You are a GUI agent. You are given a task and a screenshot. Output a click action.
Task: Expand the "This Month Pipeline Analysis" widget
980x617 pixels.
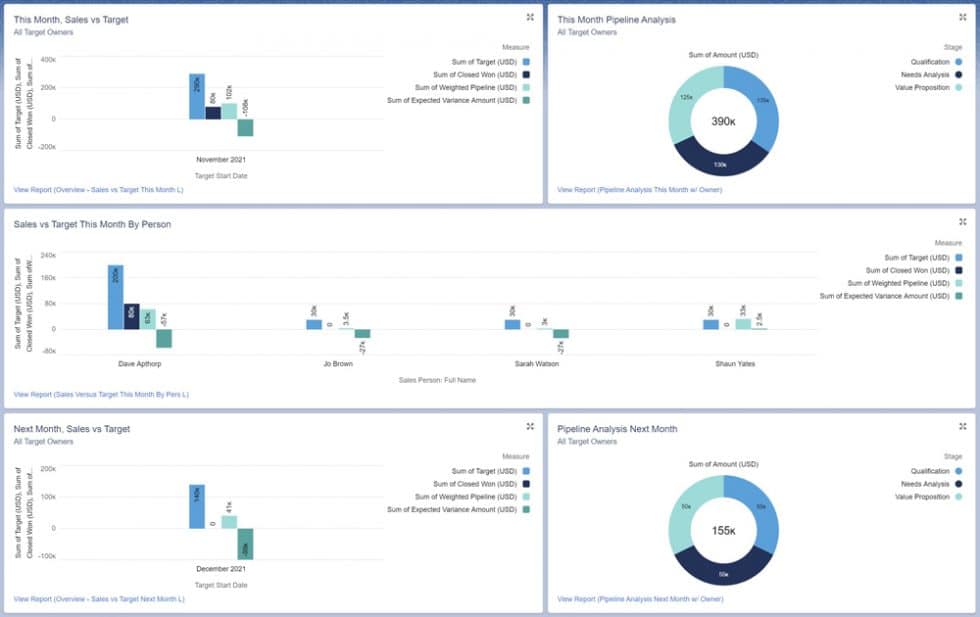click(x=962, y=16)
